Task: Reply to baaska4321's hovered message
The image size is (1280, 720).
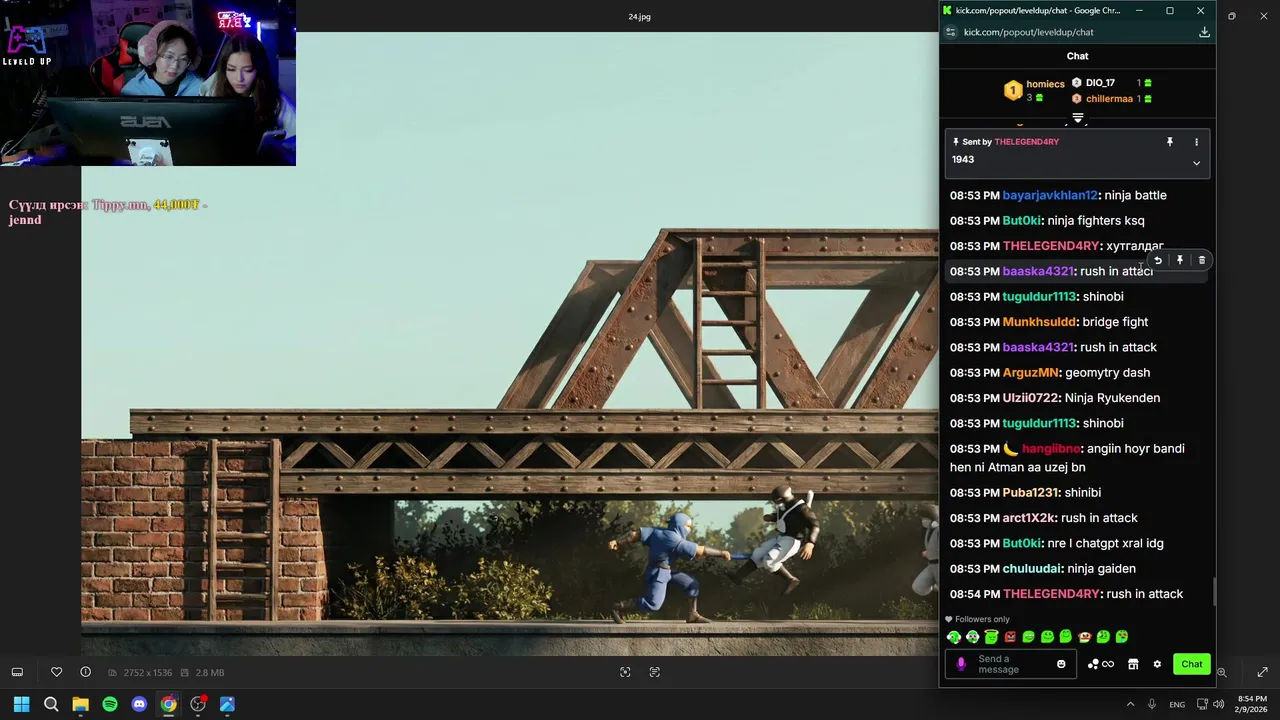Action: 1158,260
